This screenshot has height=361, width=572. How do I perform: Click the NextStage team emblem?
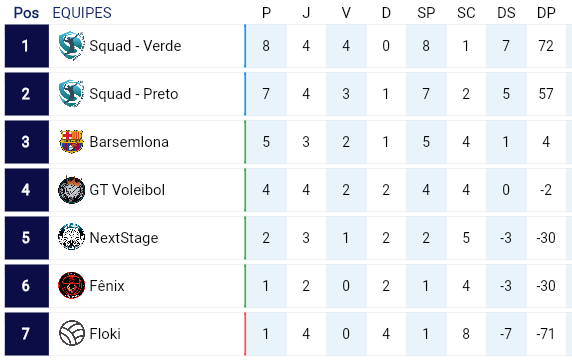click(x=72, y=237)
